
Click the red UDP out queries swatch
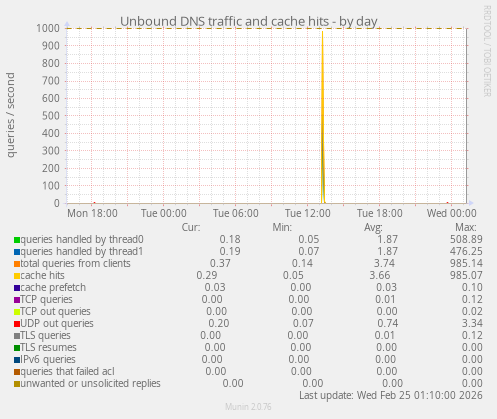17,324
